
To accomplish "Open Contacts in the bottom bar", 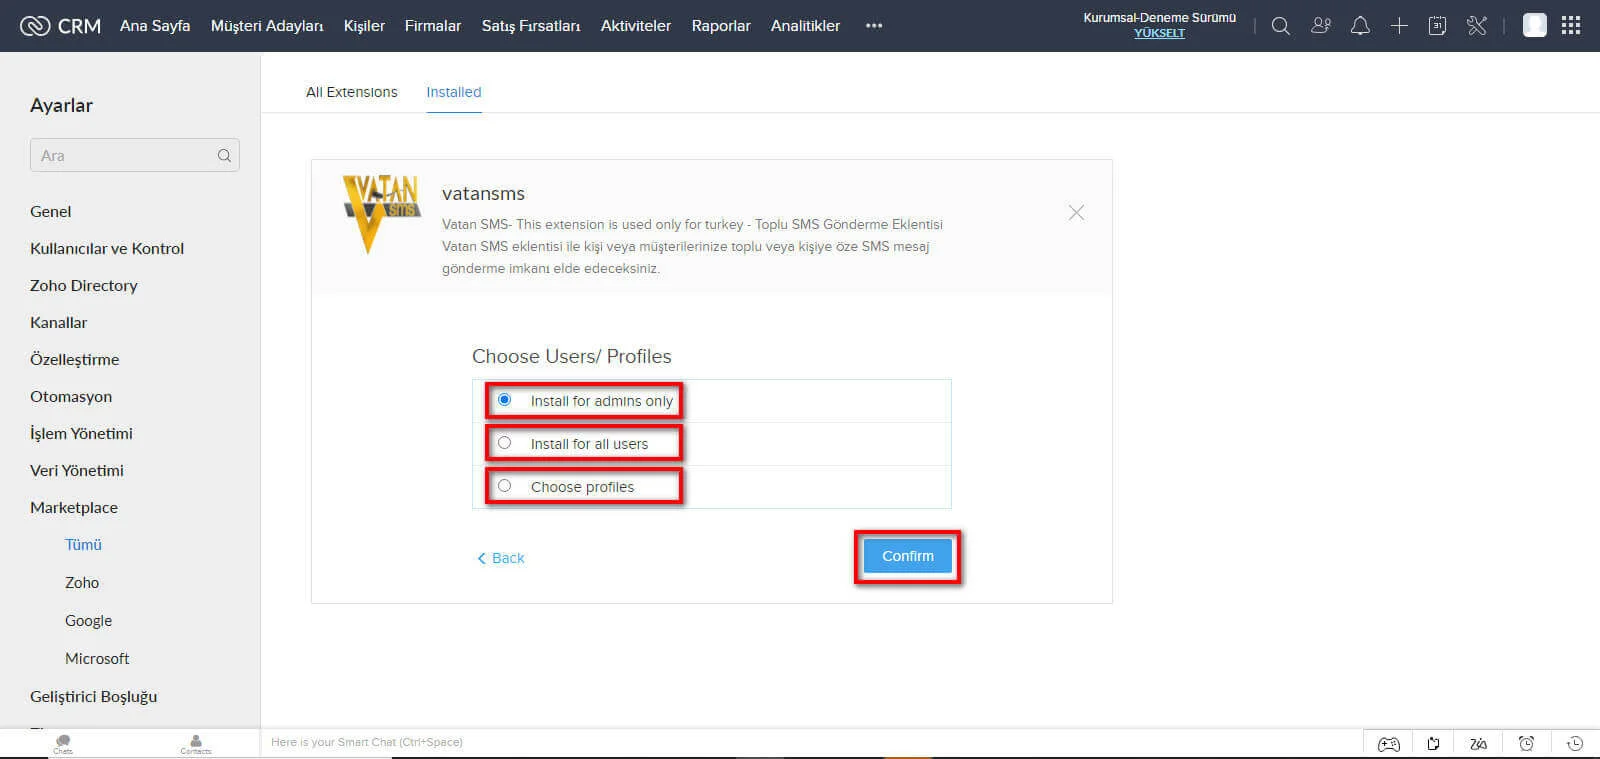I will (x=196, y=744).
